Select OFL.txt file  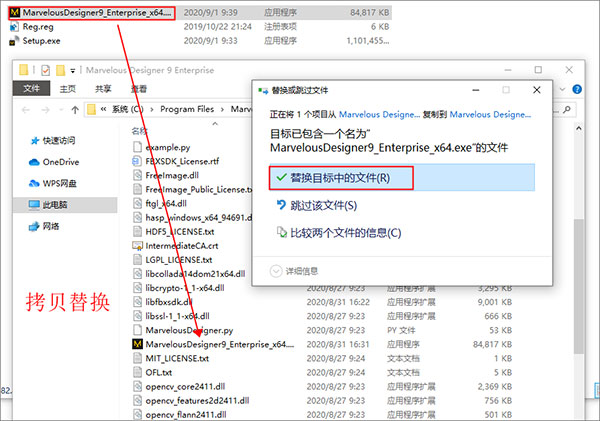coord(158,372)
